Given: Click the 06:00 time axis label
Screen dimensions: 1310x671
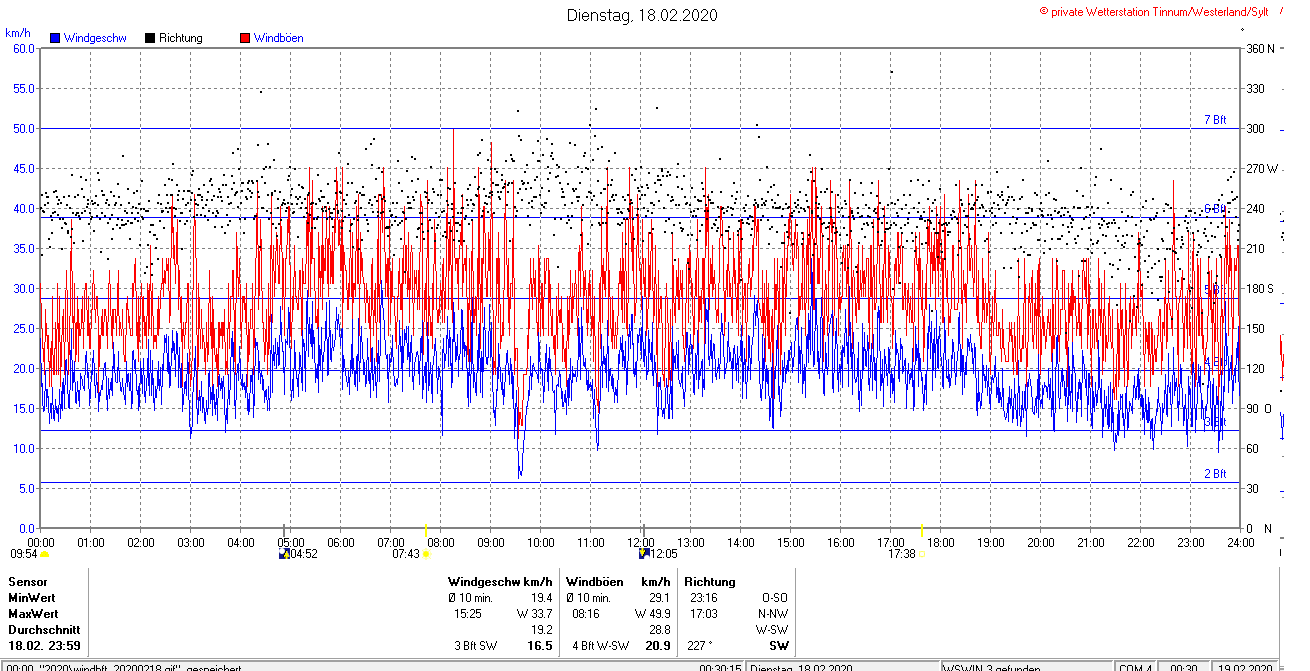Looking at the screenshot, I should [x=340, y=543].
